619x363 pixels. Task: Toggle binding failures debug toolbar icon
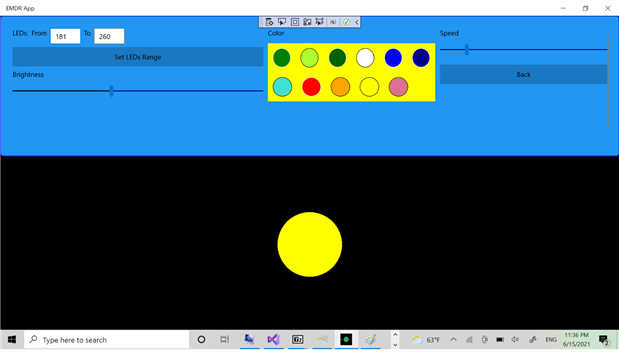pyautogui.click(x=333, y=22)
